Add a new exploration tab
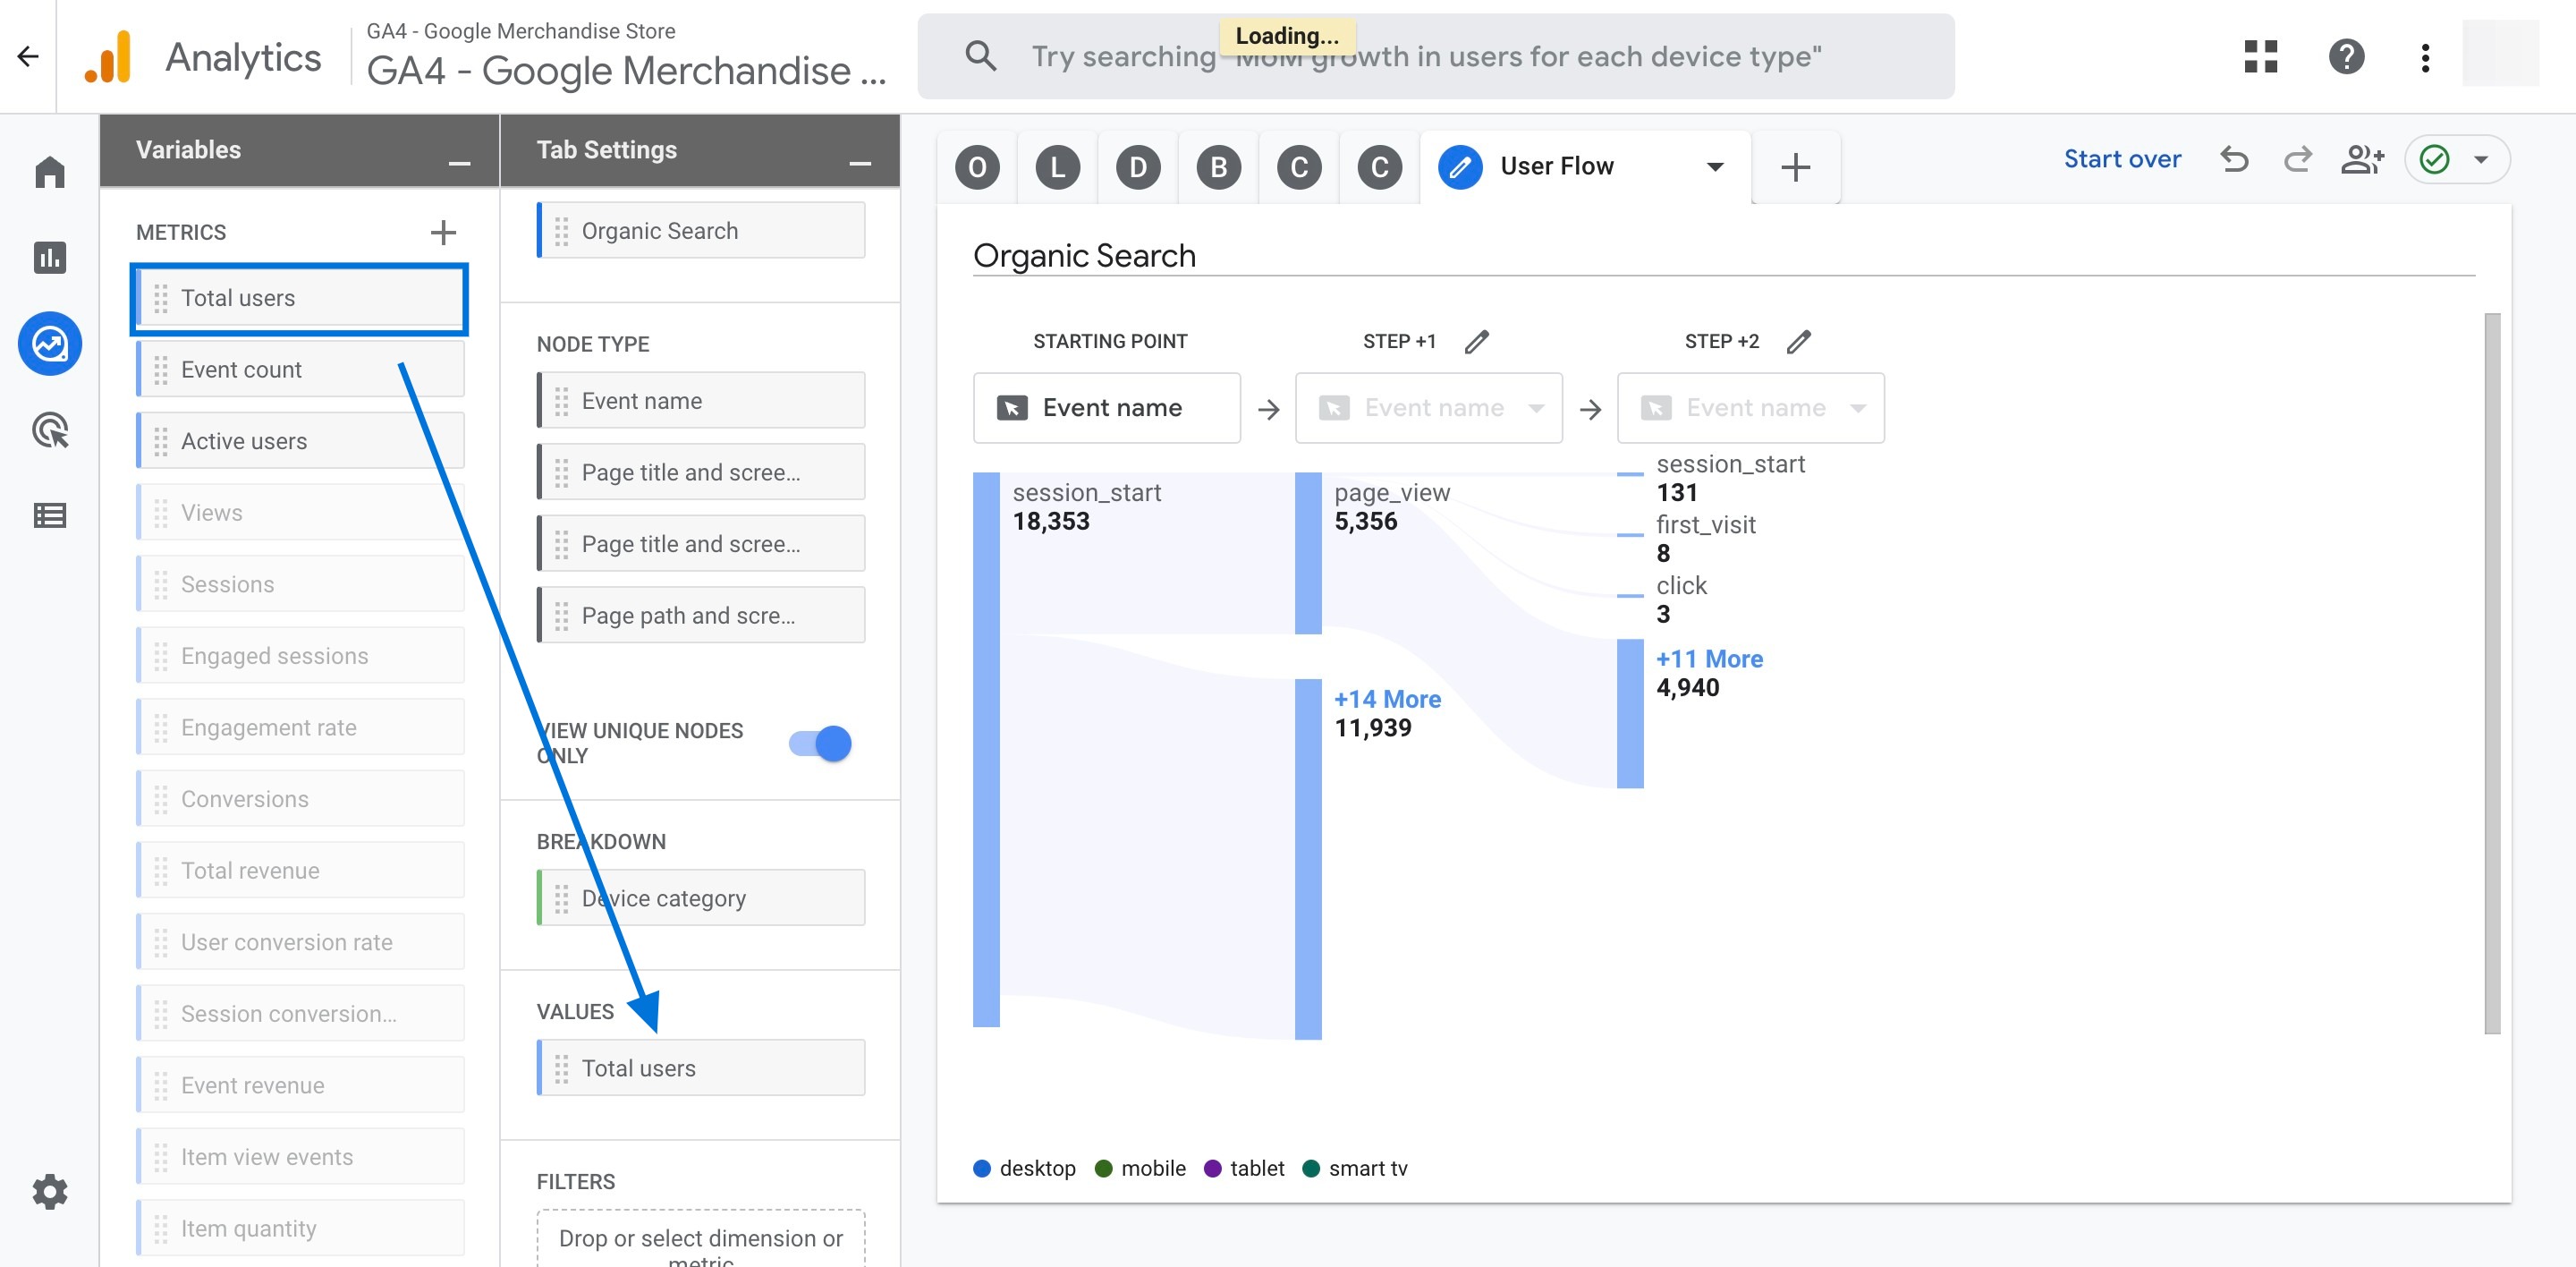The image size is (2576, 1267). (x=1796, y=166)
